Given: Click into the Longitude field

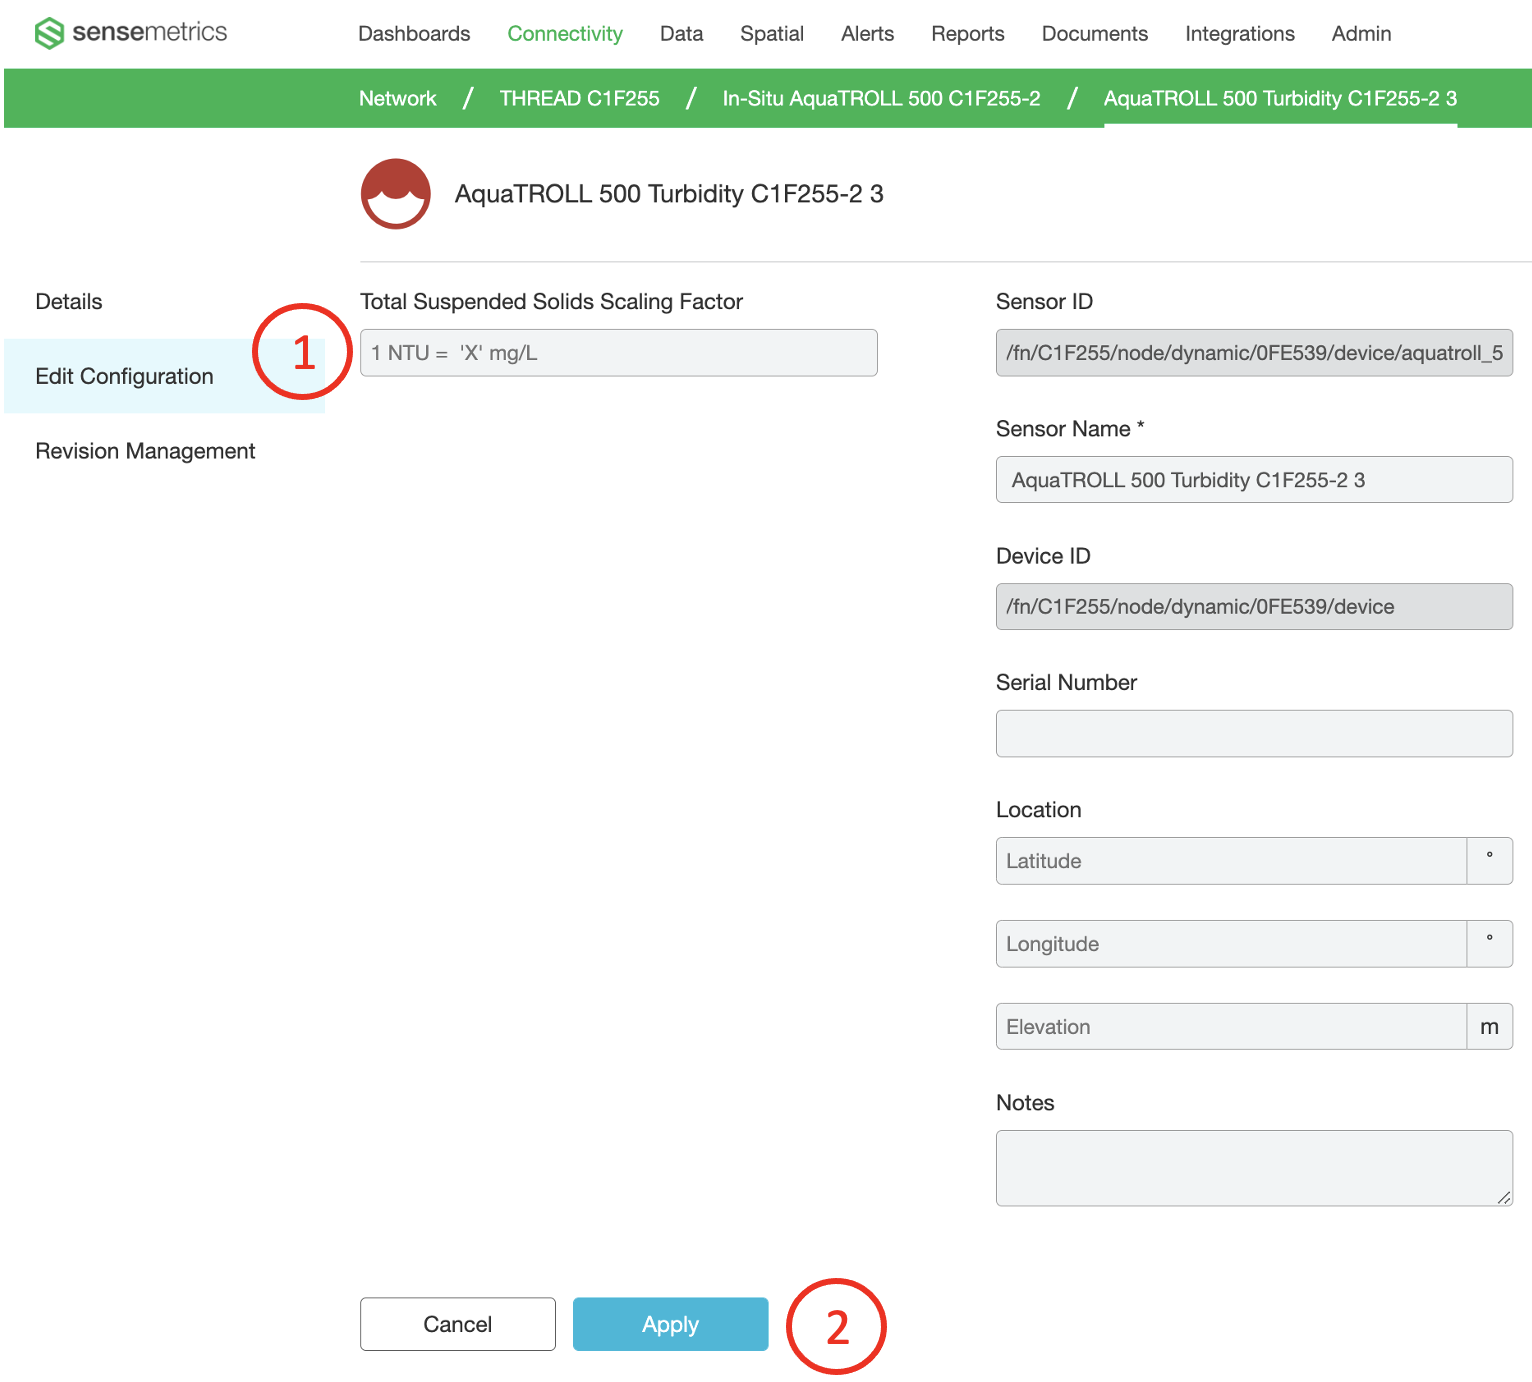Looking at the screenshot, I should coord(1231,944).
